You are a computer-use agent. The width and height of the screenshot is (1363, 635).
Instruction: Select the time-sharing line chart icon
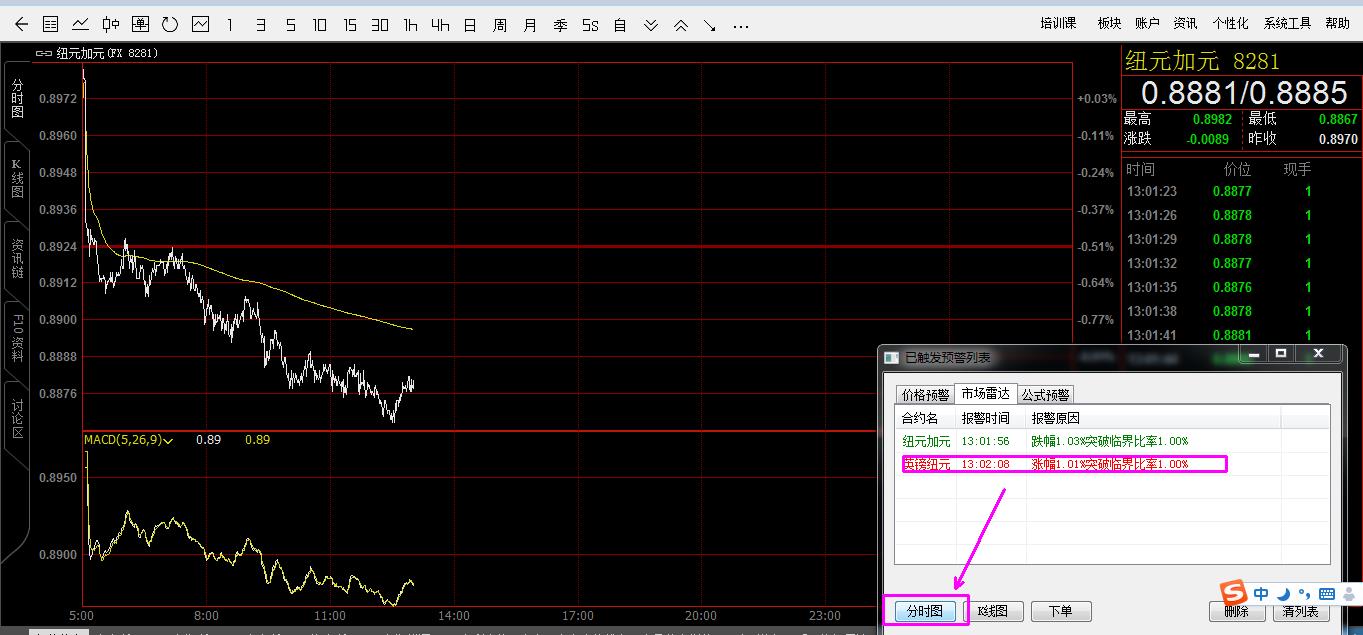pyautogui.click(x=80, y=24)
